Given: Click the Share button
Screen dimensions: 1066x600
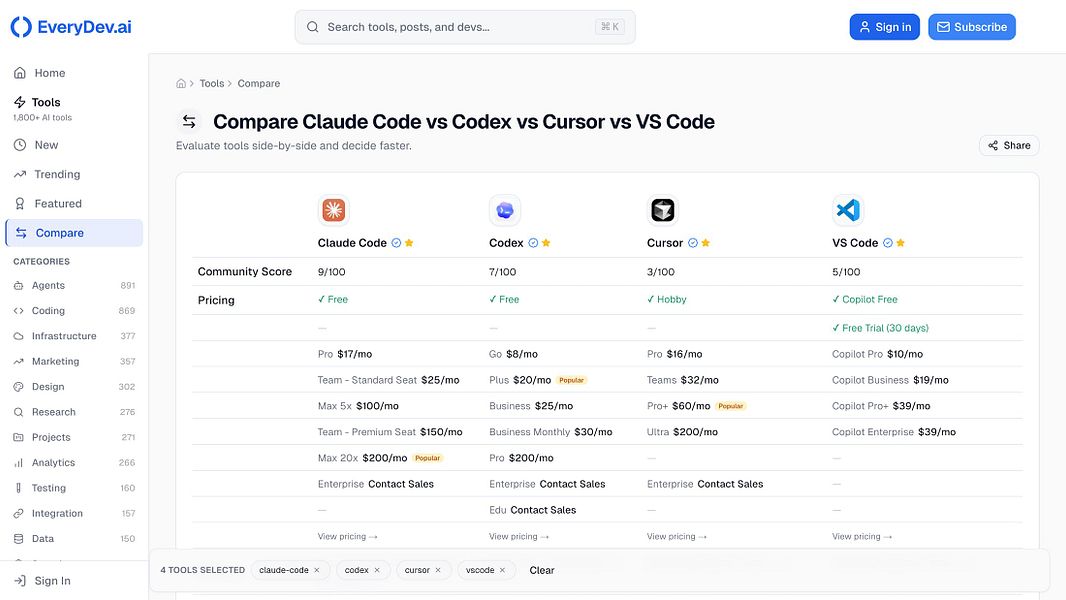Looking at the screenshot, I should tap(1009, 145).
